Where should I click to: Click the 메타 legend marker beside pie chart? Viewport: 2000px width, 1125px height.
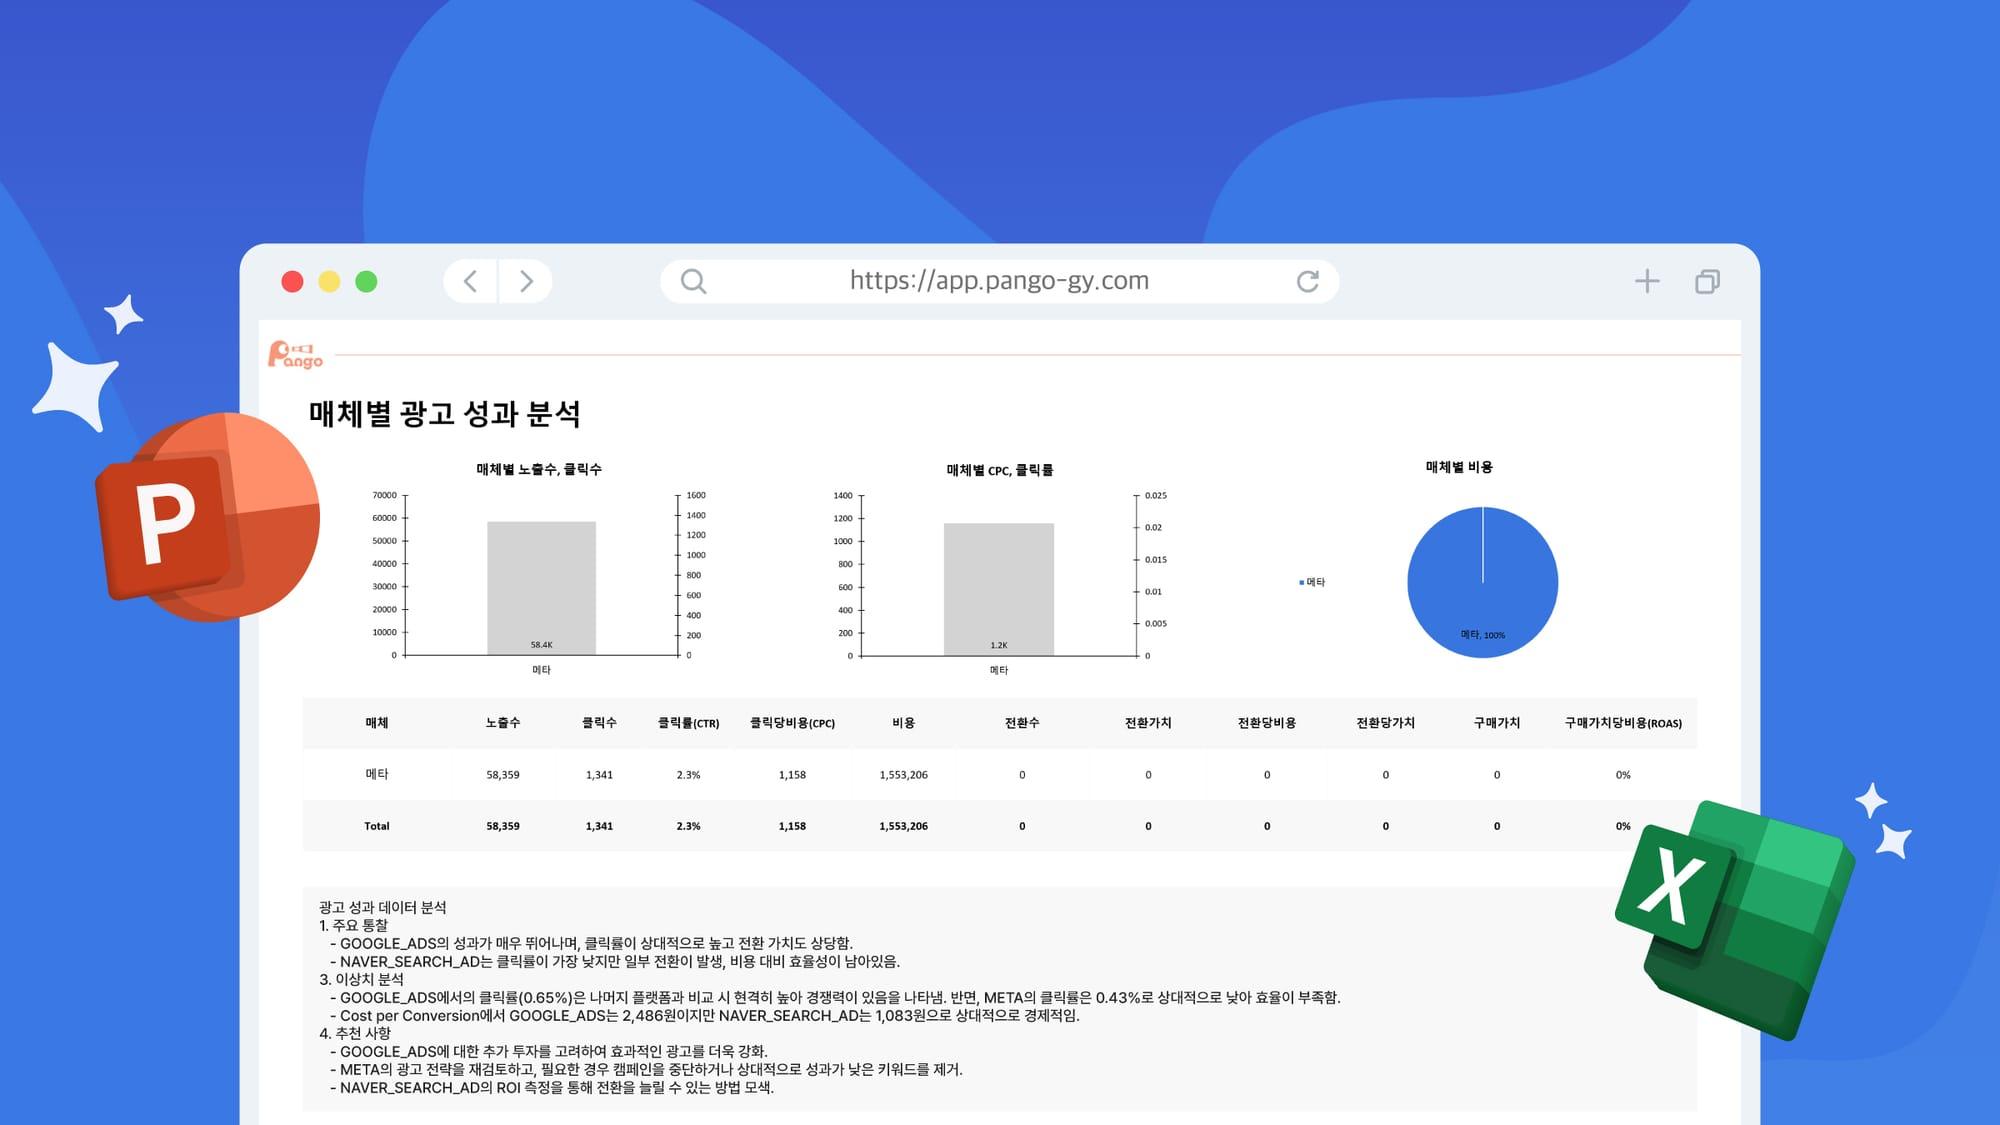click(x=1301, y=582)
